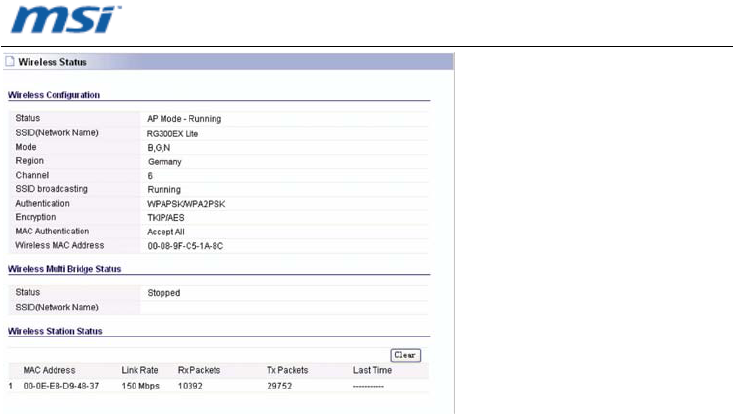Click the '150 Mbps' link rate cell
733x414 pixels.
click(x=141, y=386)
